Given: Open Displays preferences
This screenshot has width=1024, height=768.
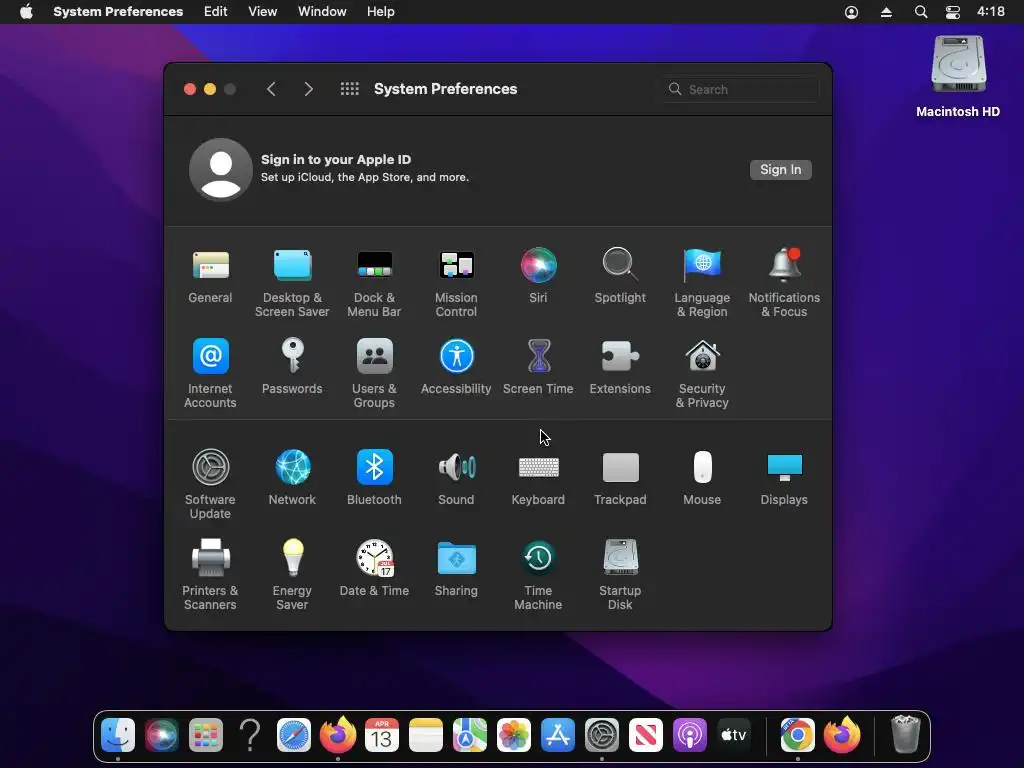Looking at the screenshot, I should (784, 467).
